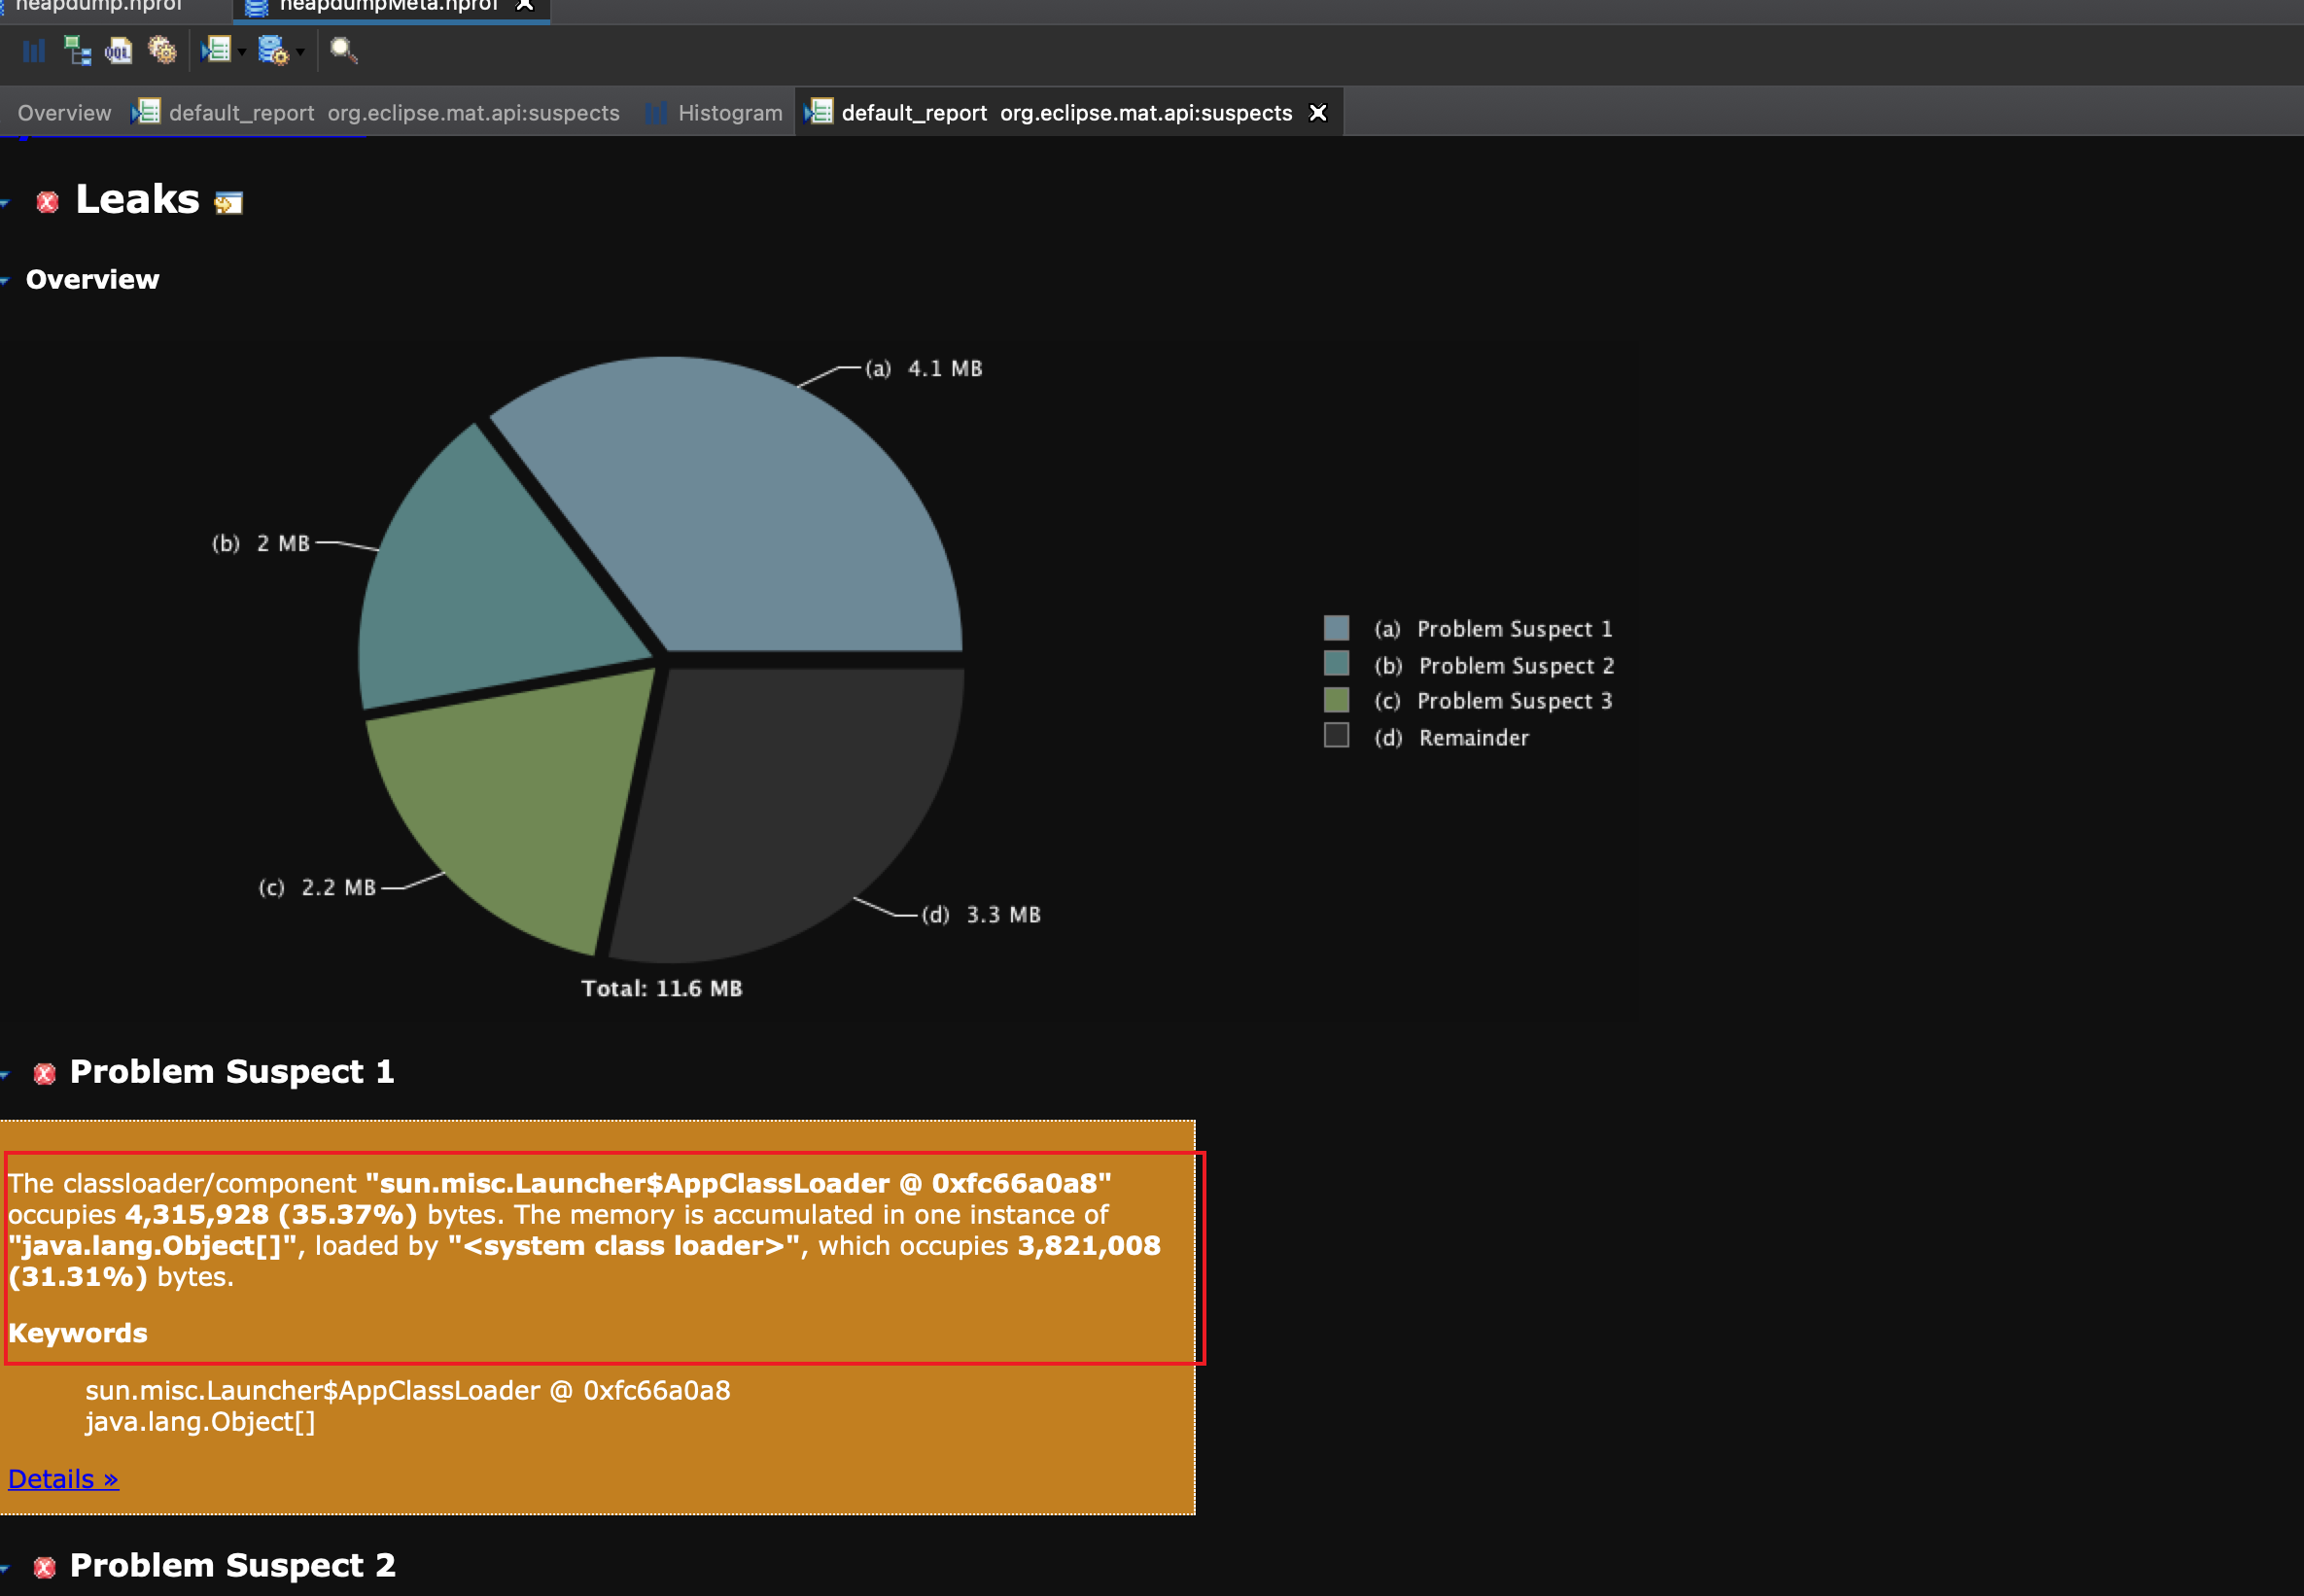Click the small icon right of Leaks heading
The width and height of the screenshot is (2304, 1596).
(x=228, y=203)
